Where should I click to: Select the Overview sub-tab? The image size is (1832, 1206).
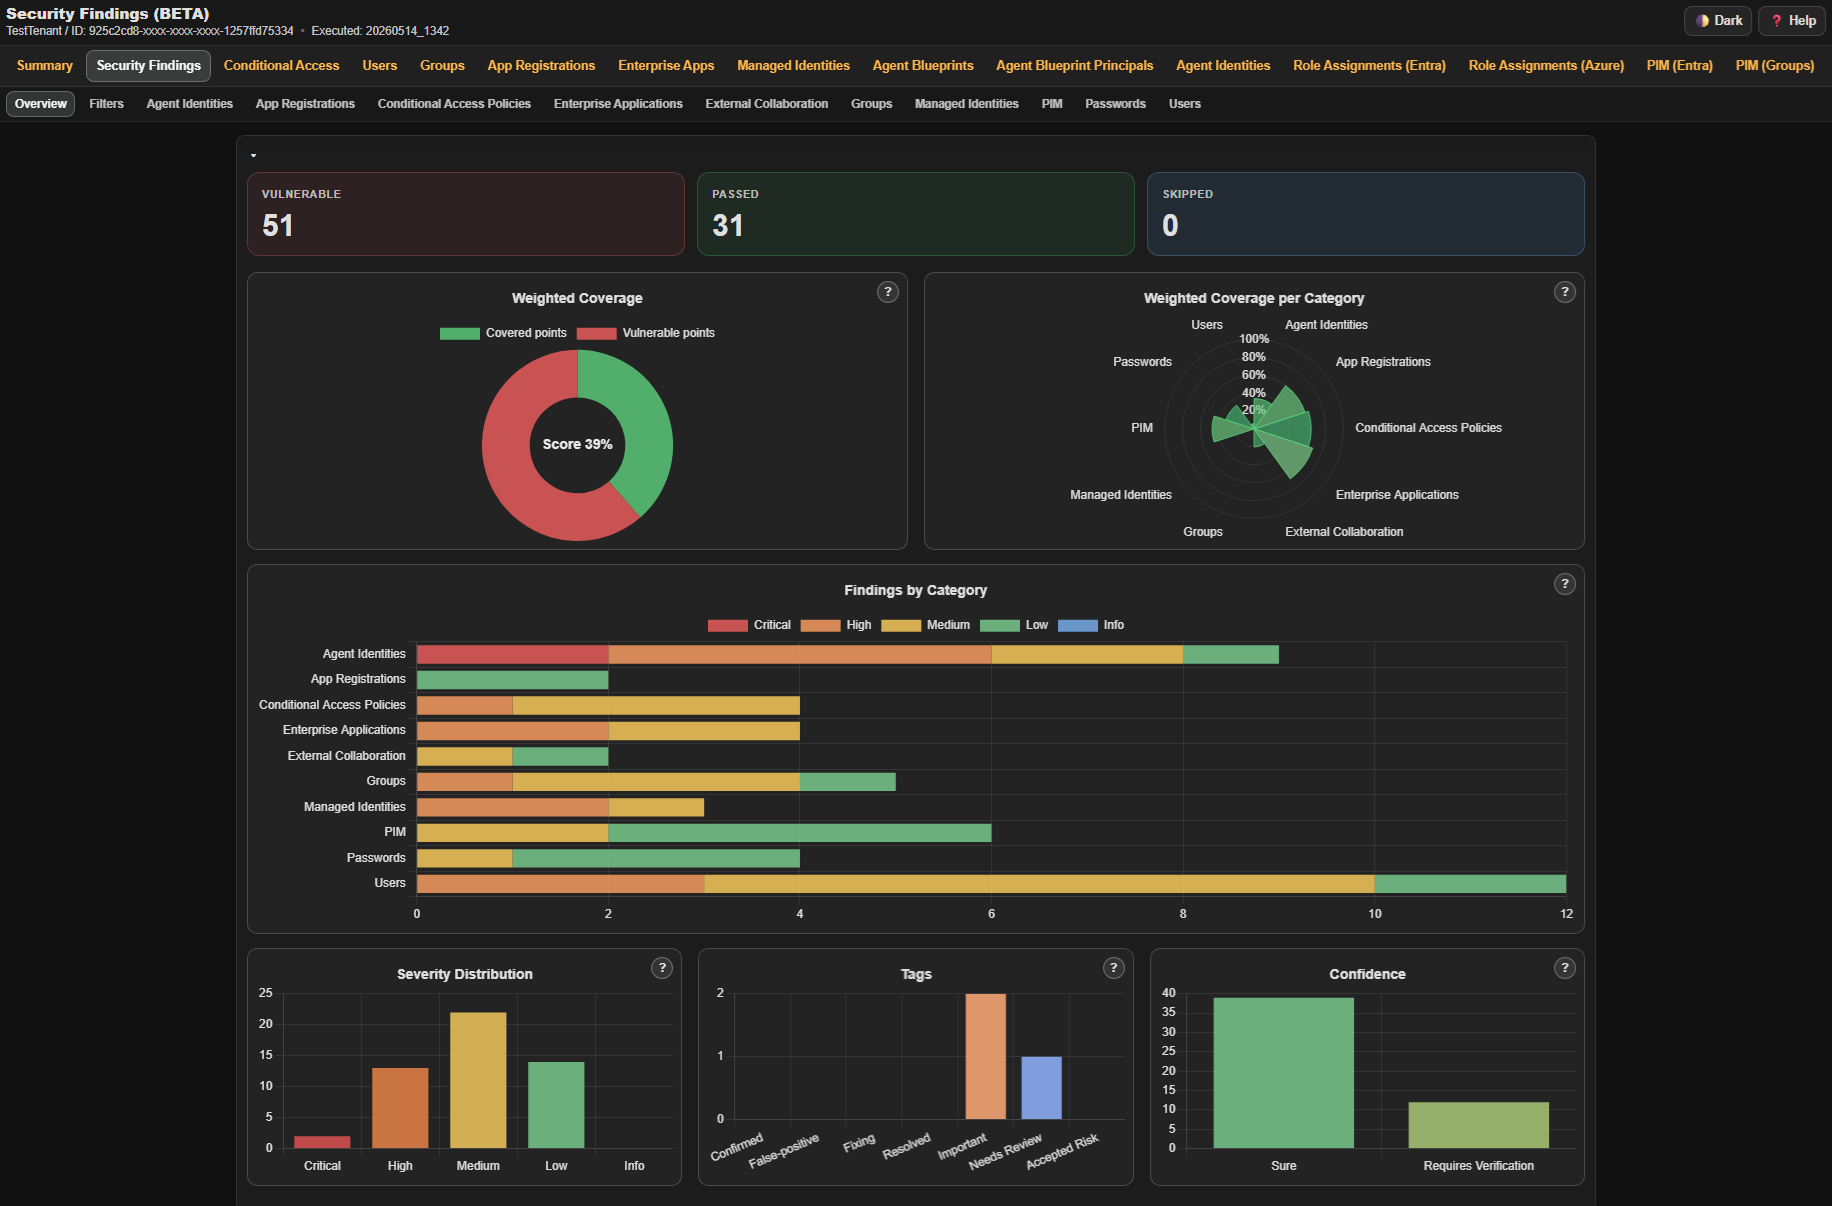point(41,104)
